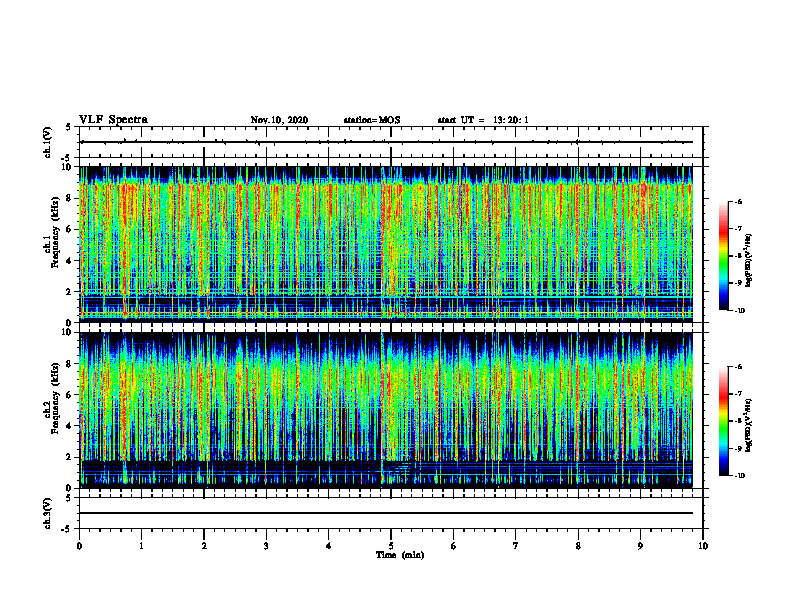This screenshot has width=792, height=612.
Task: Click the "8" kHz tick of ch.1 spectrogram
Action: [x=69, y=198]
